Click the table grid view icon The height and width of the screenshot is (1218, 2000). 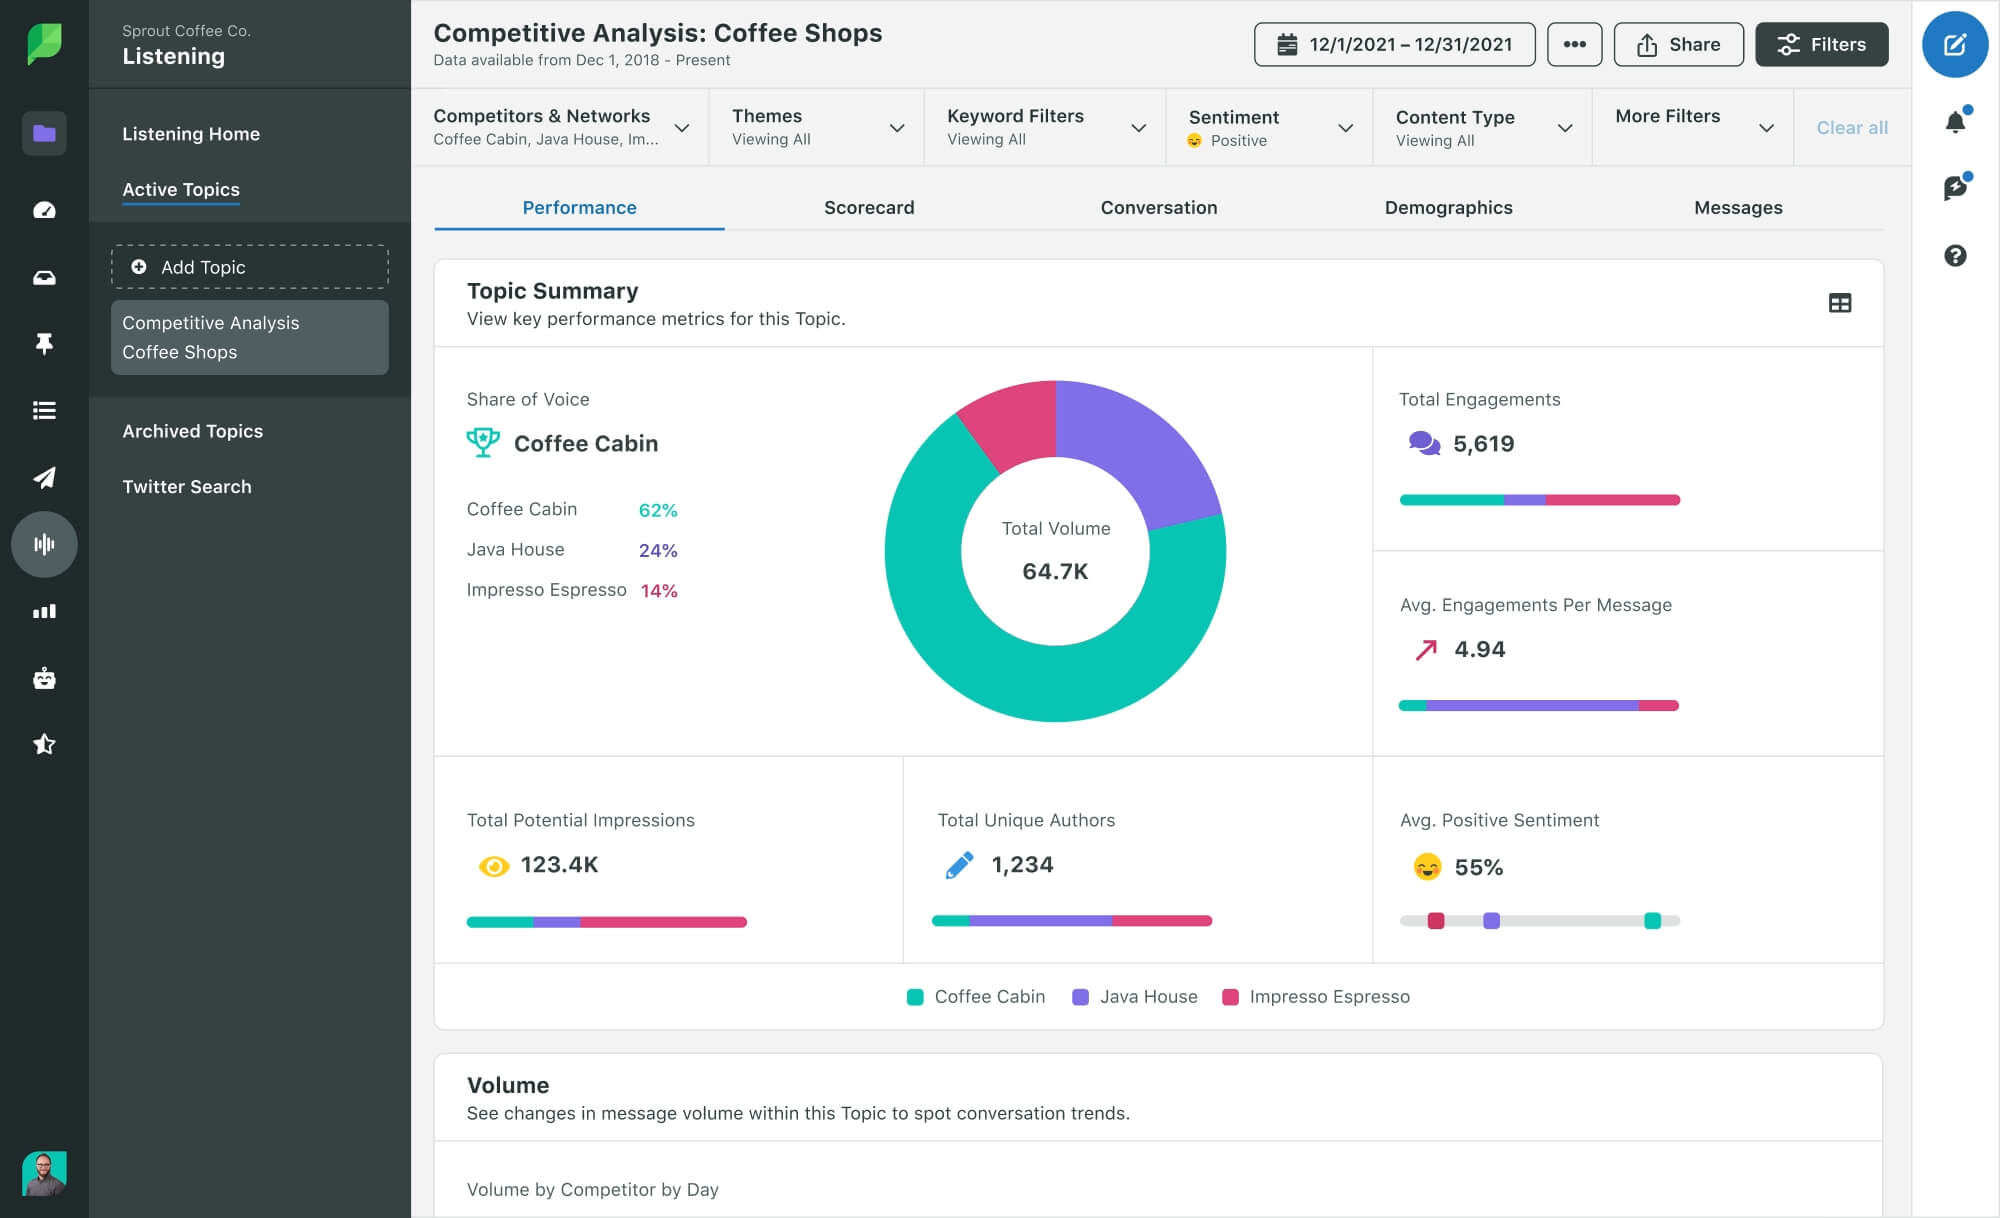(1840, 301)
